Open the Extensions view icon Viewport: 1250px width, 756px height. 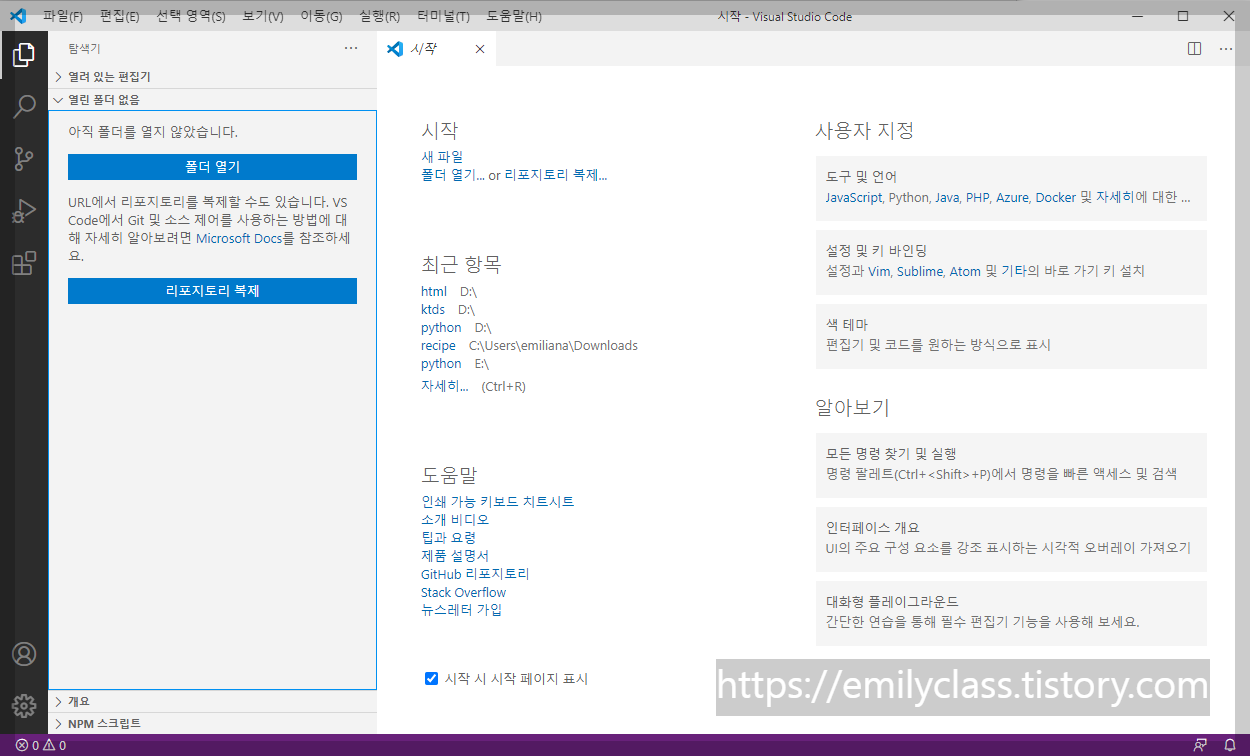tap(24, 263)
